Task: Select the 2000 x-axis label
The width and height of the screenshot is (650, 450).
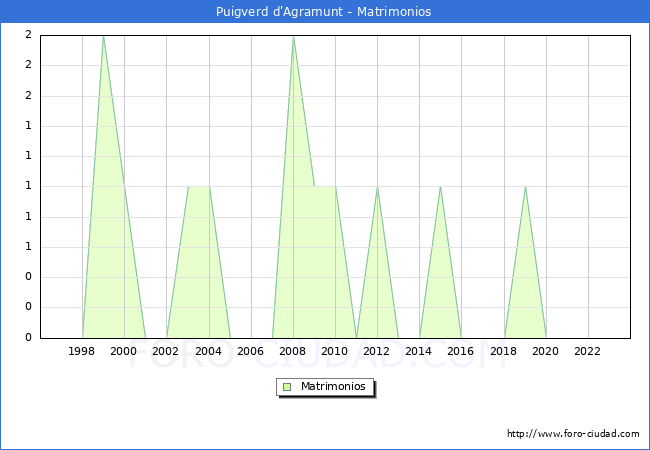Action: pyautogui.click(x=124, y=351)
